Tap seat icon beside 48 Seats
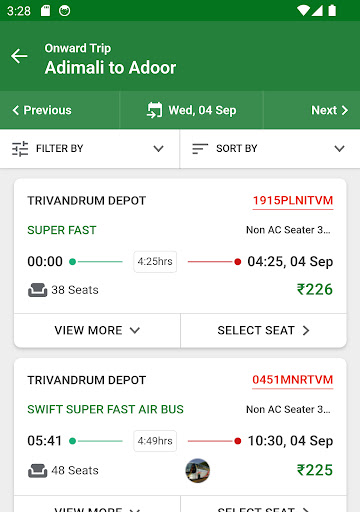This screenshot has height=512, width=360. pos(37,471)
